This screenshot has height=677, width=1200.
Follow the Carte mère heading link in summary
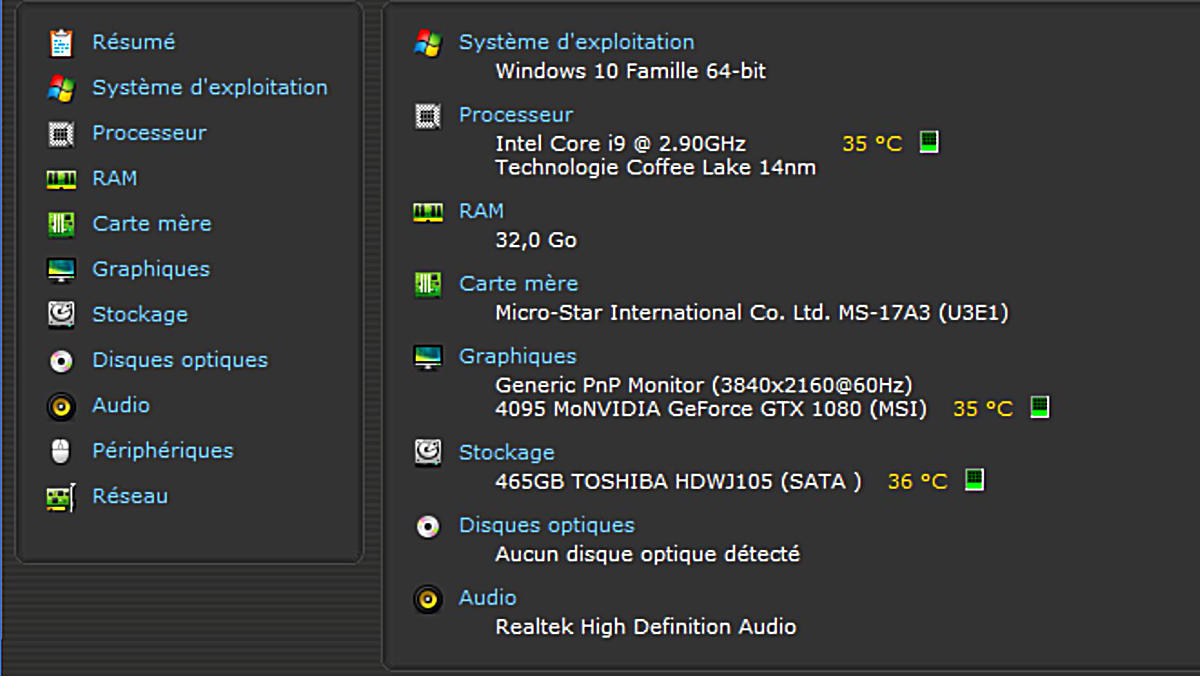click(519, 284)
